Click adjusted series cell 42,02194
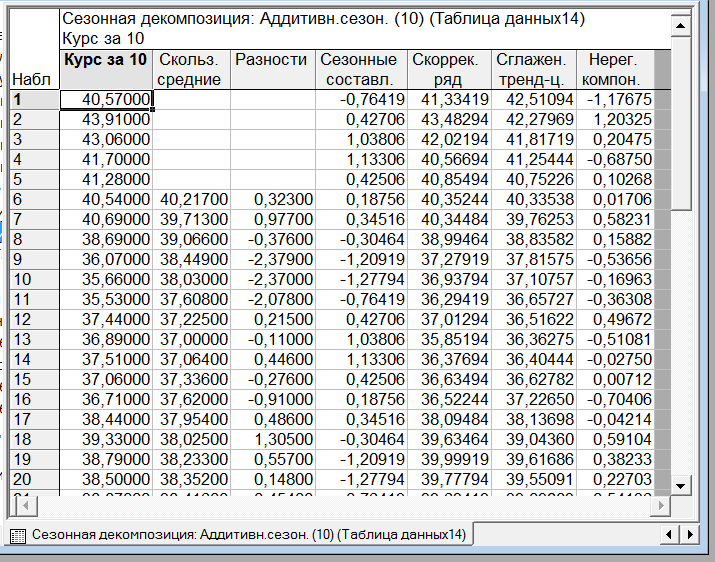The image size is (715, 562). pyautogui.click(x=449, y=140)
